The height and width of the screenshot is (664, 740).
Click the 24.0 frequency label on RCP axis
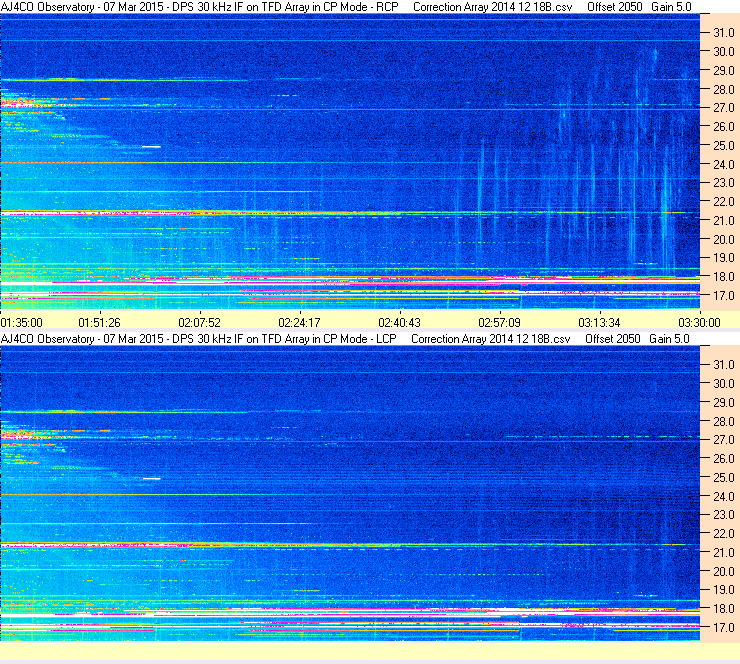click(x=724, y=165)
